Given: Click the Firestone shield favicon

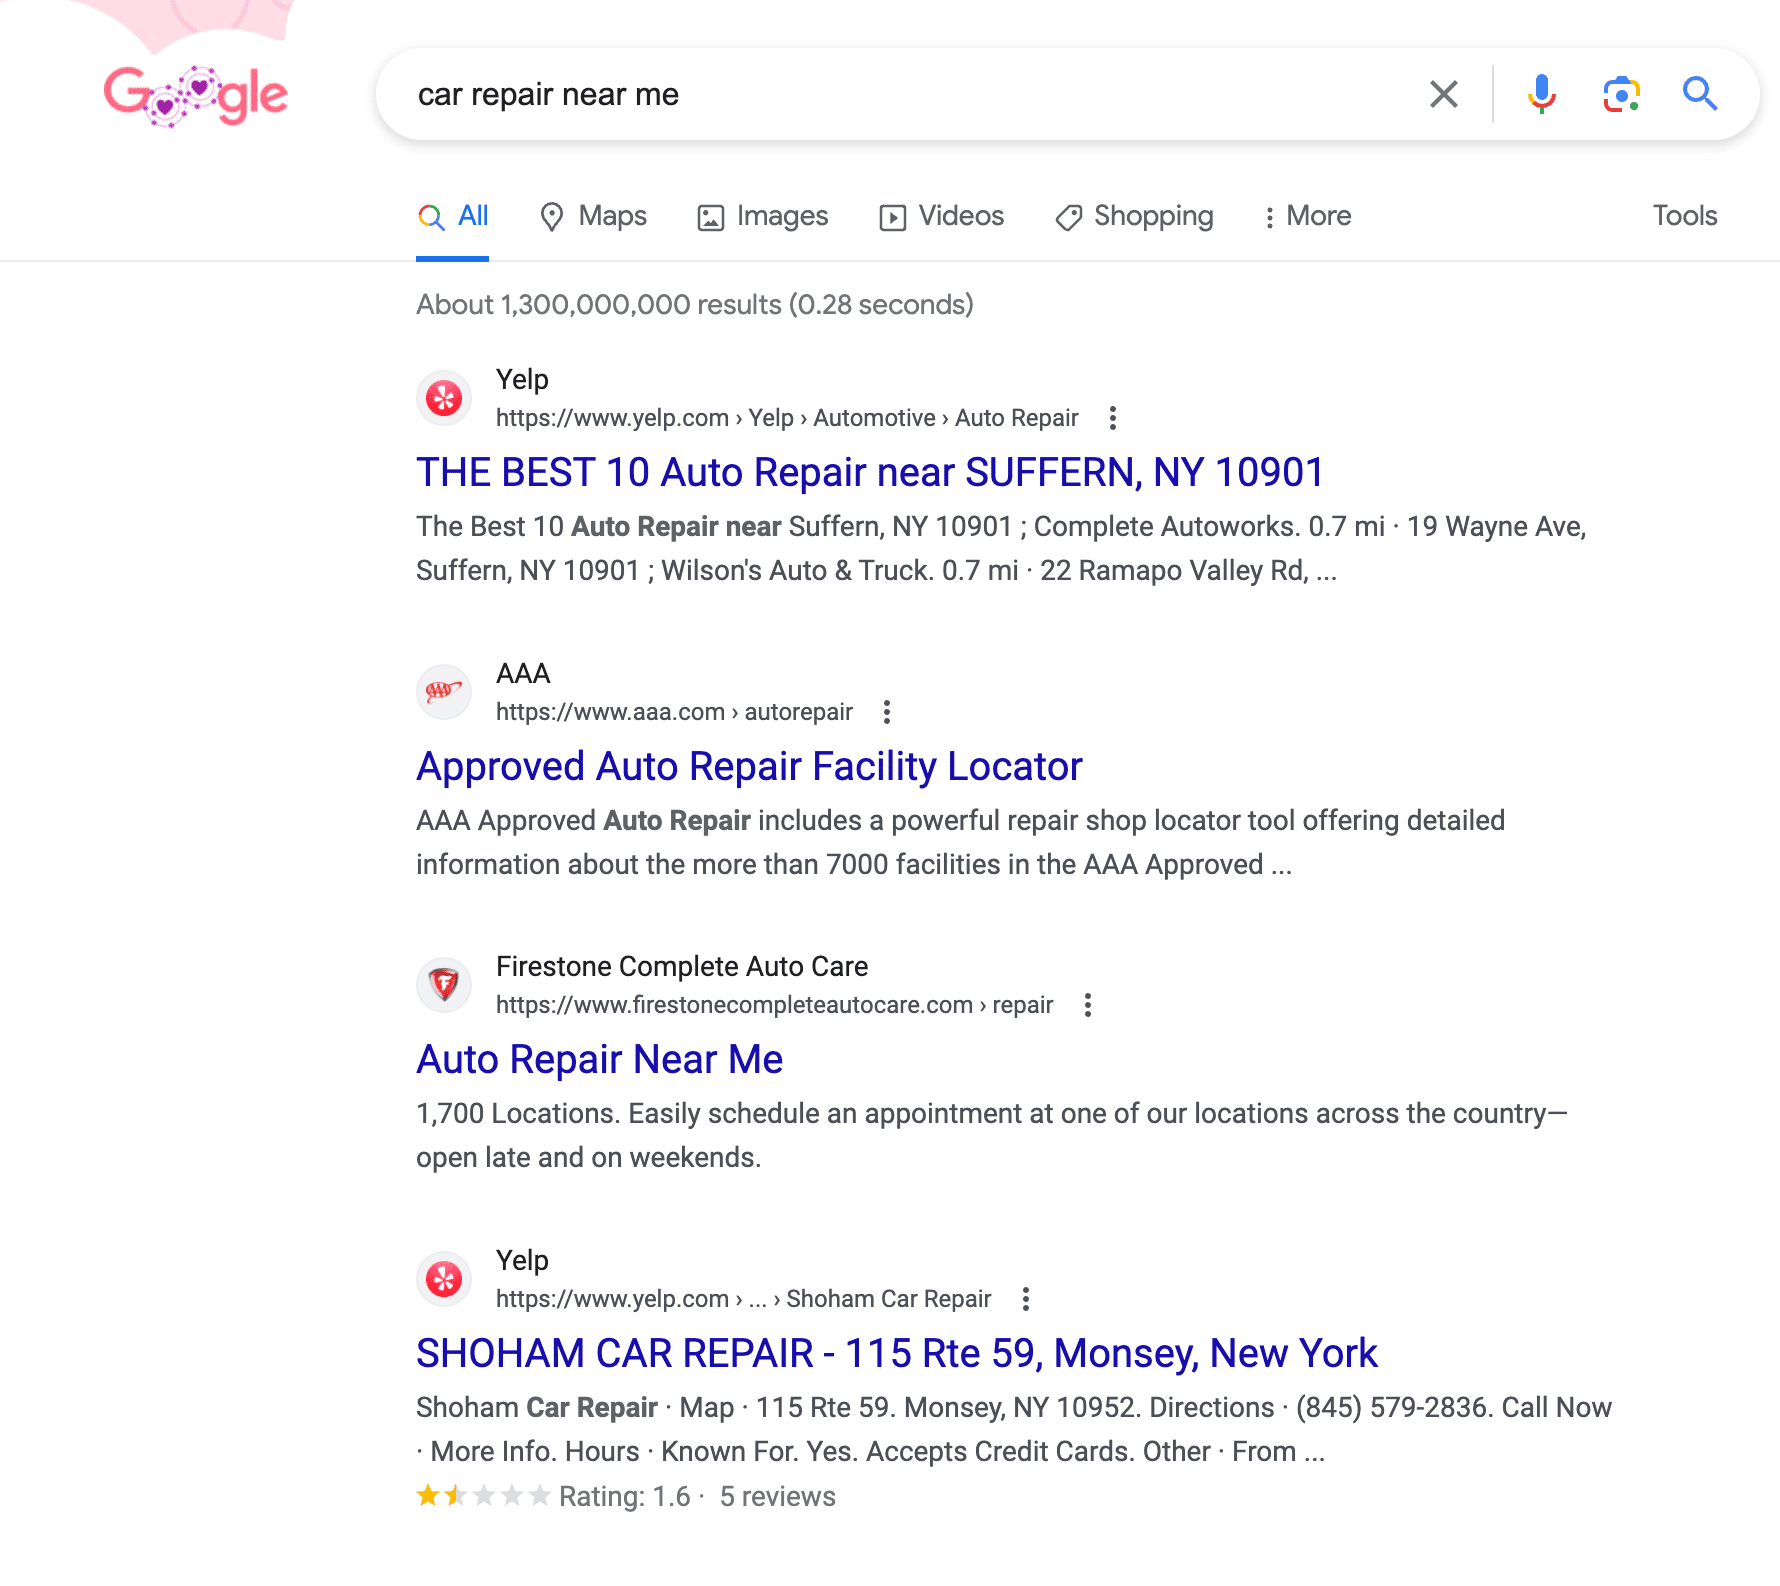Looking at the screenshot, I should (x=444, y=985).
